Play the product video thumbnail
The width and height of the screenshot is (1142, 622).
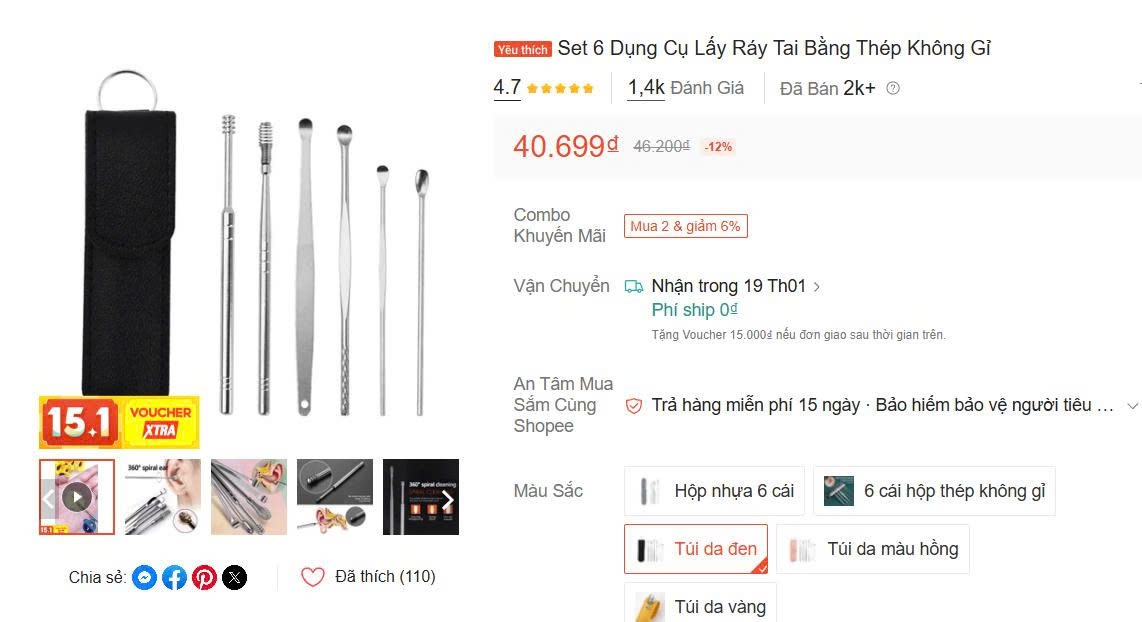(x=76, y=497)
